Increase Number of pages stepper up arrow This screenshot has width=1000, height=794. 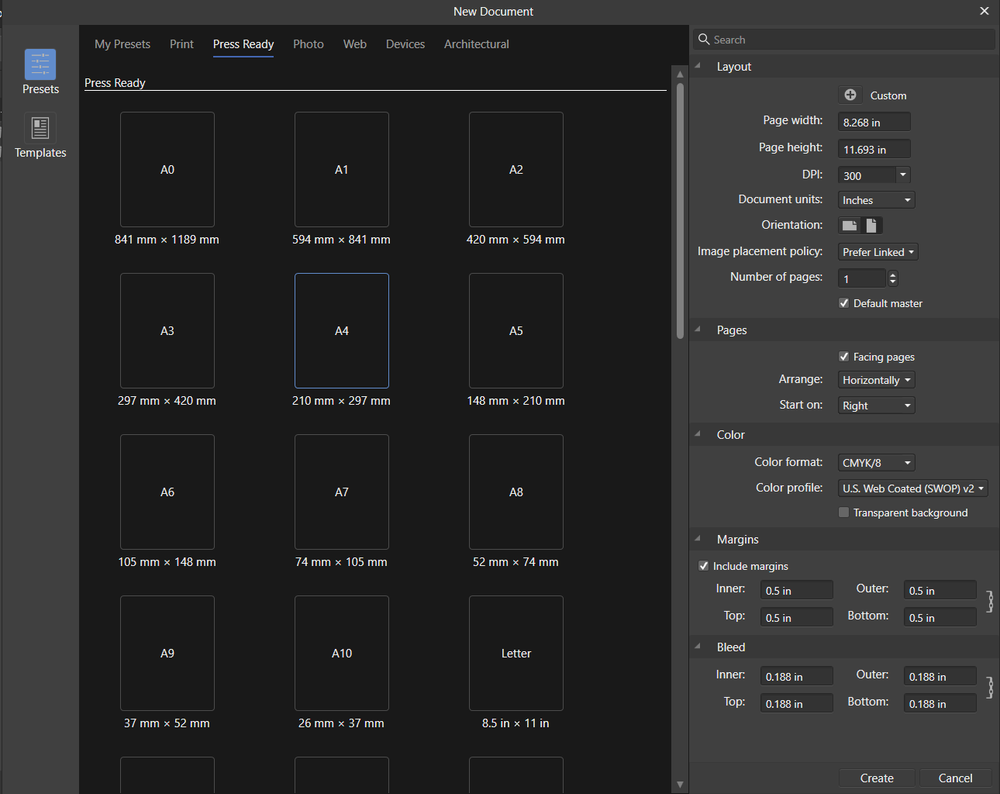tap(892, 275)
